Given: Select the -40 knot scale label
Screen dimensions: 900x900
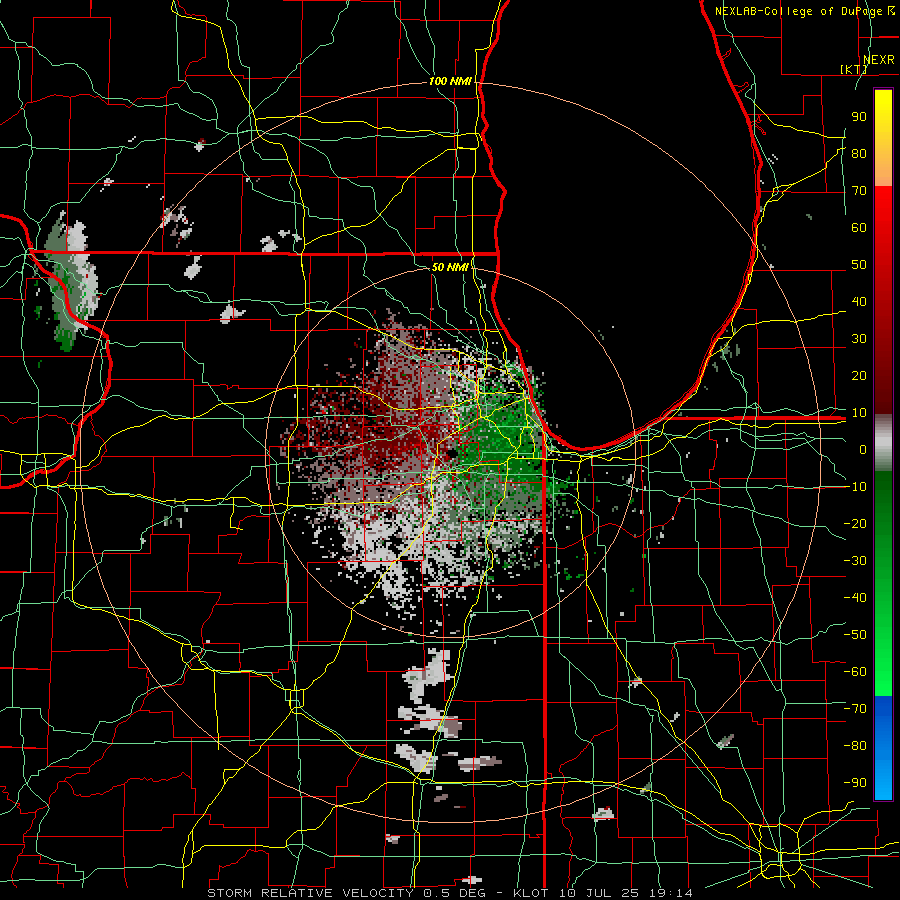Looking at the screenshot, I should [855, 598].
